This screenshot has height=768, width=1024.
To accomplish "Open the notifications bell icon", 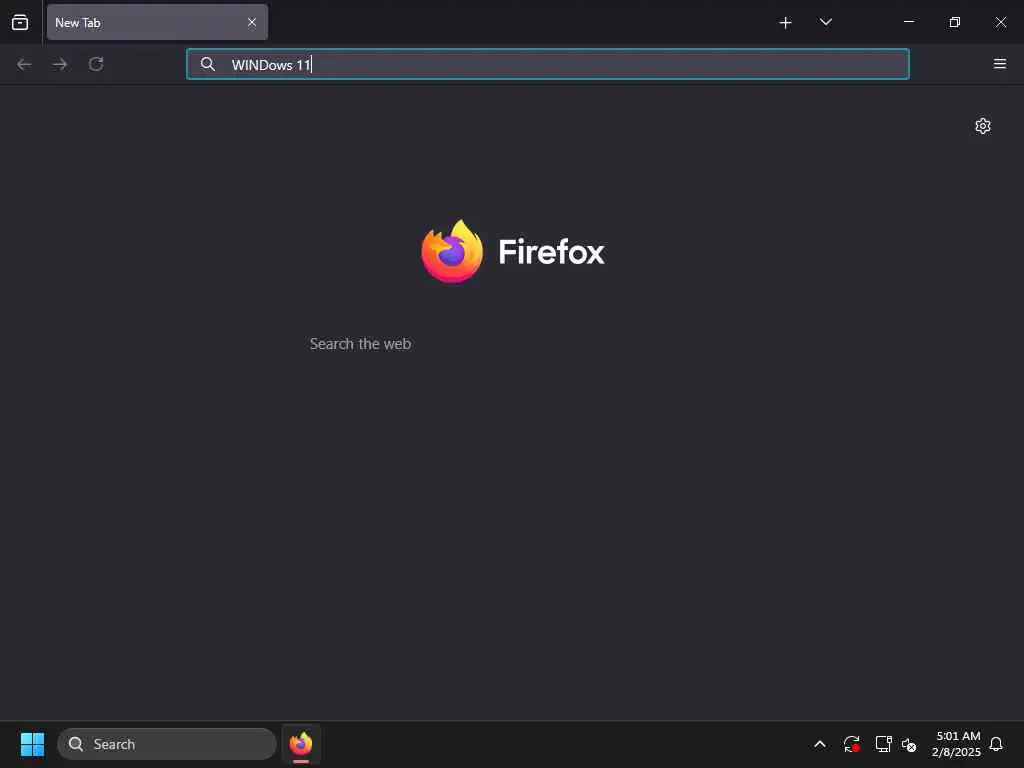I will click(996, 744).
